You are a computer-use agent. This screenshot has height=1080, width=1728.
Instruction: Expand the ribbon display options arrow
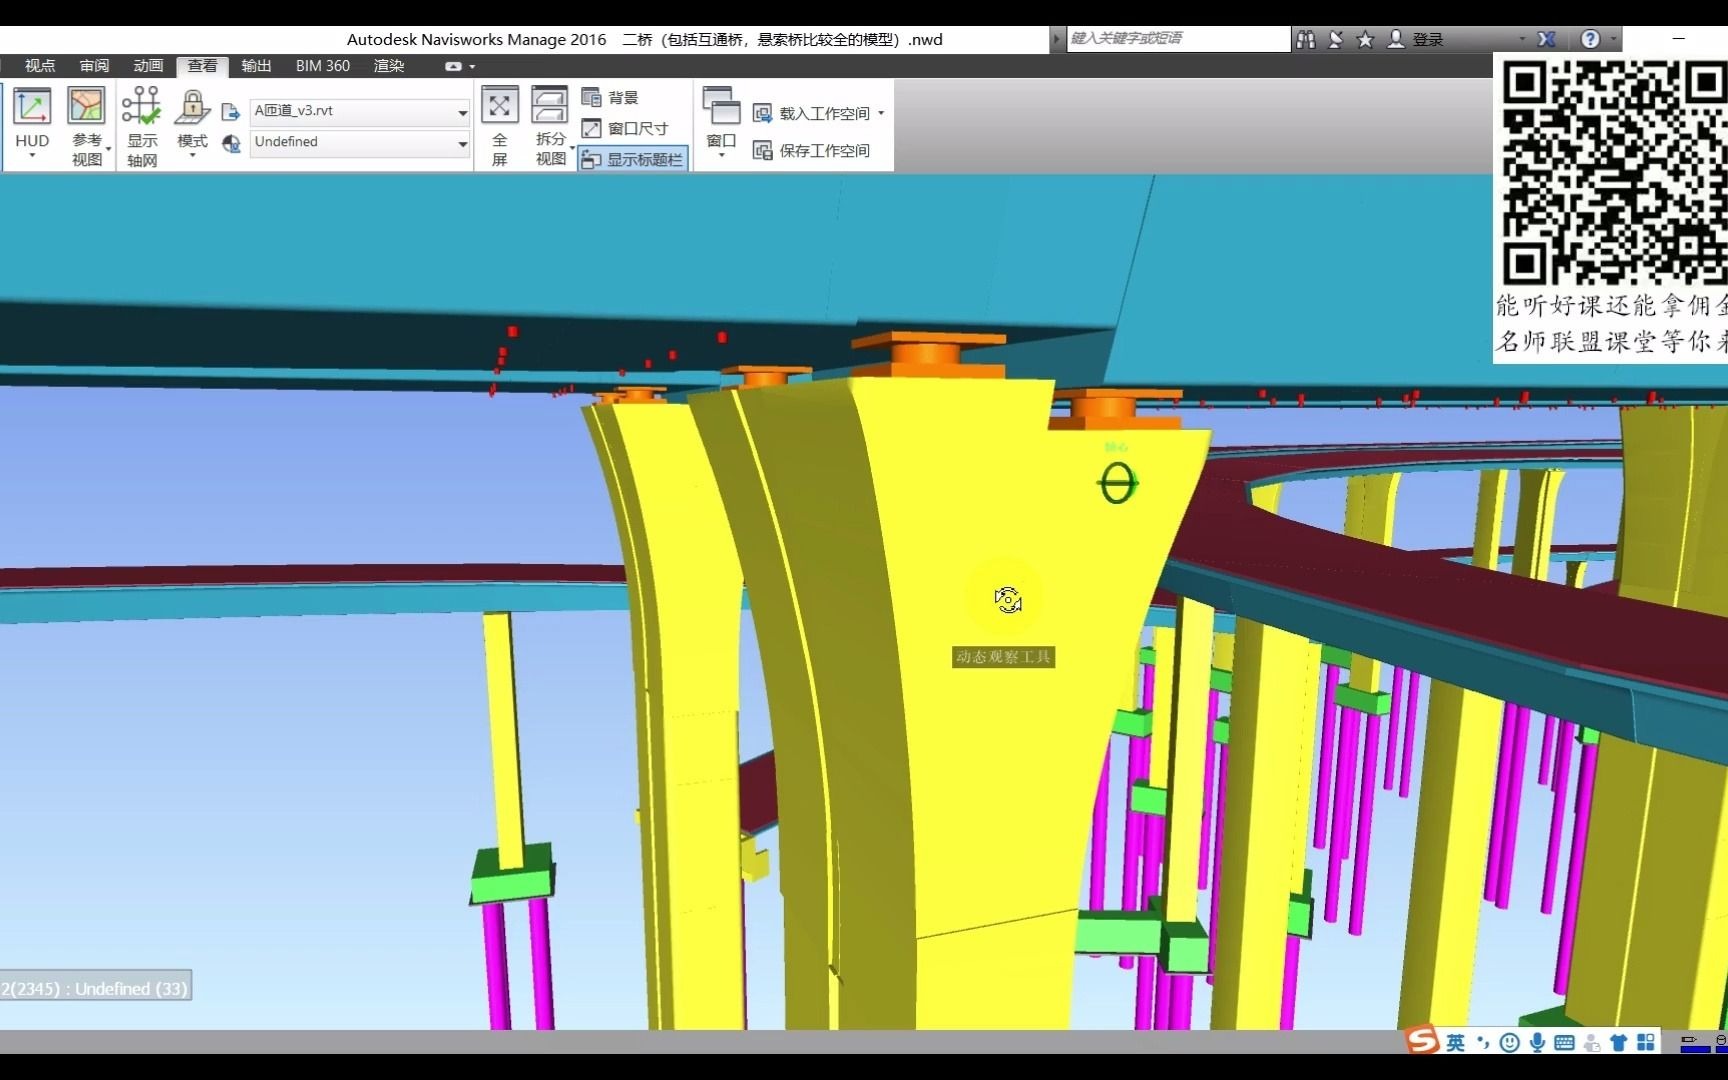pos(472,66)
